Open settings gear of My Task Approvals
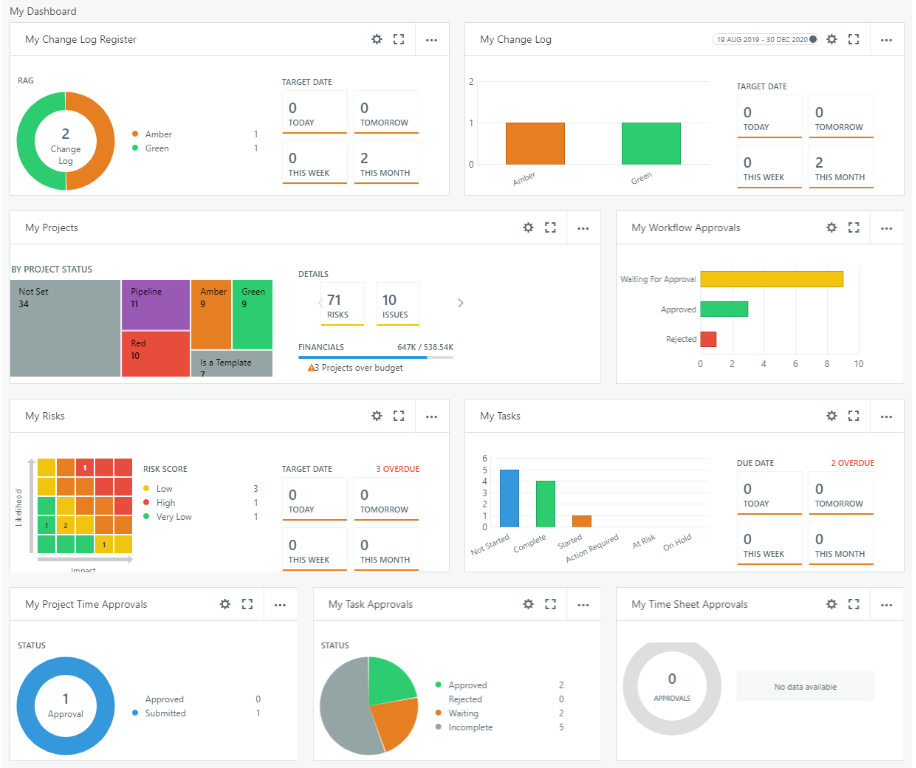Image resolution: width=916 pixels, height=768 pixels. (x=528, y=604)
